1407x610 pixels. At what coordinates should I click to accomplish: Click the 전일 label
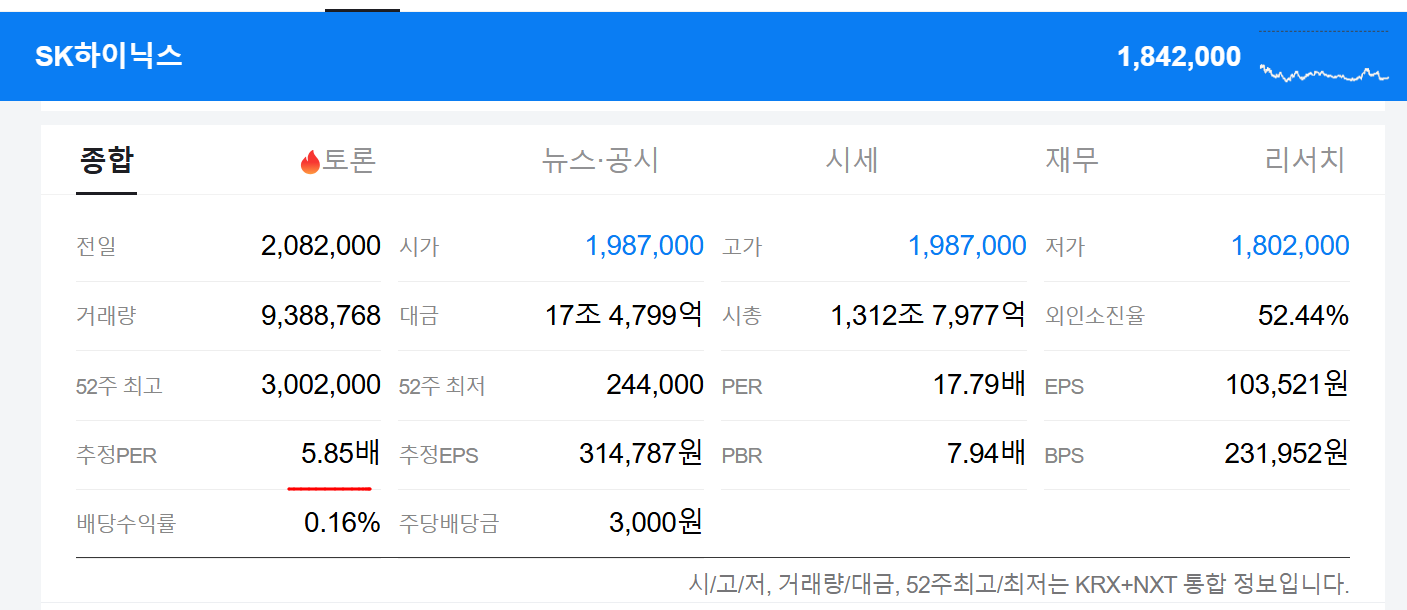(x=96, y=247)
